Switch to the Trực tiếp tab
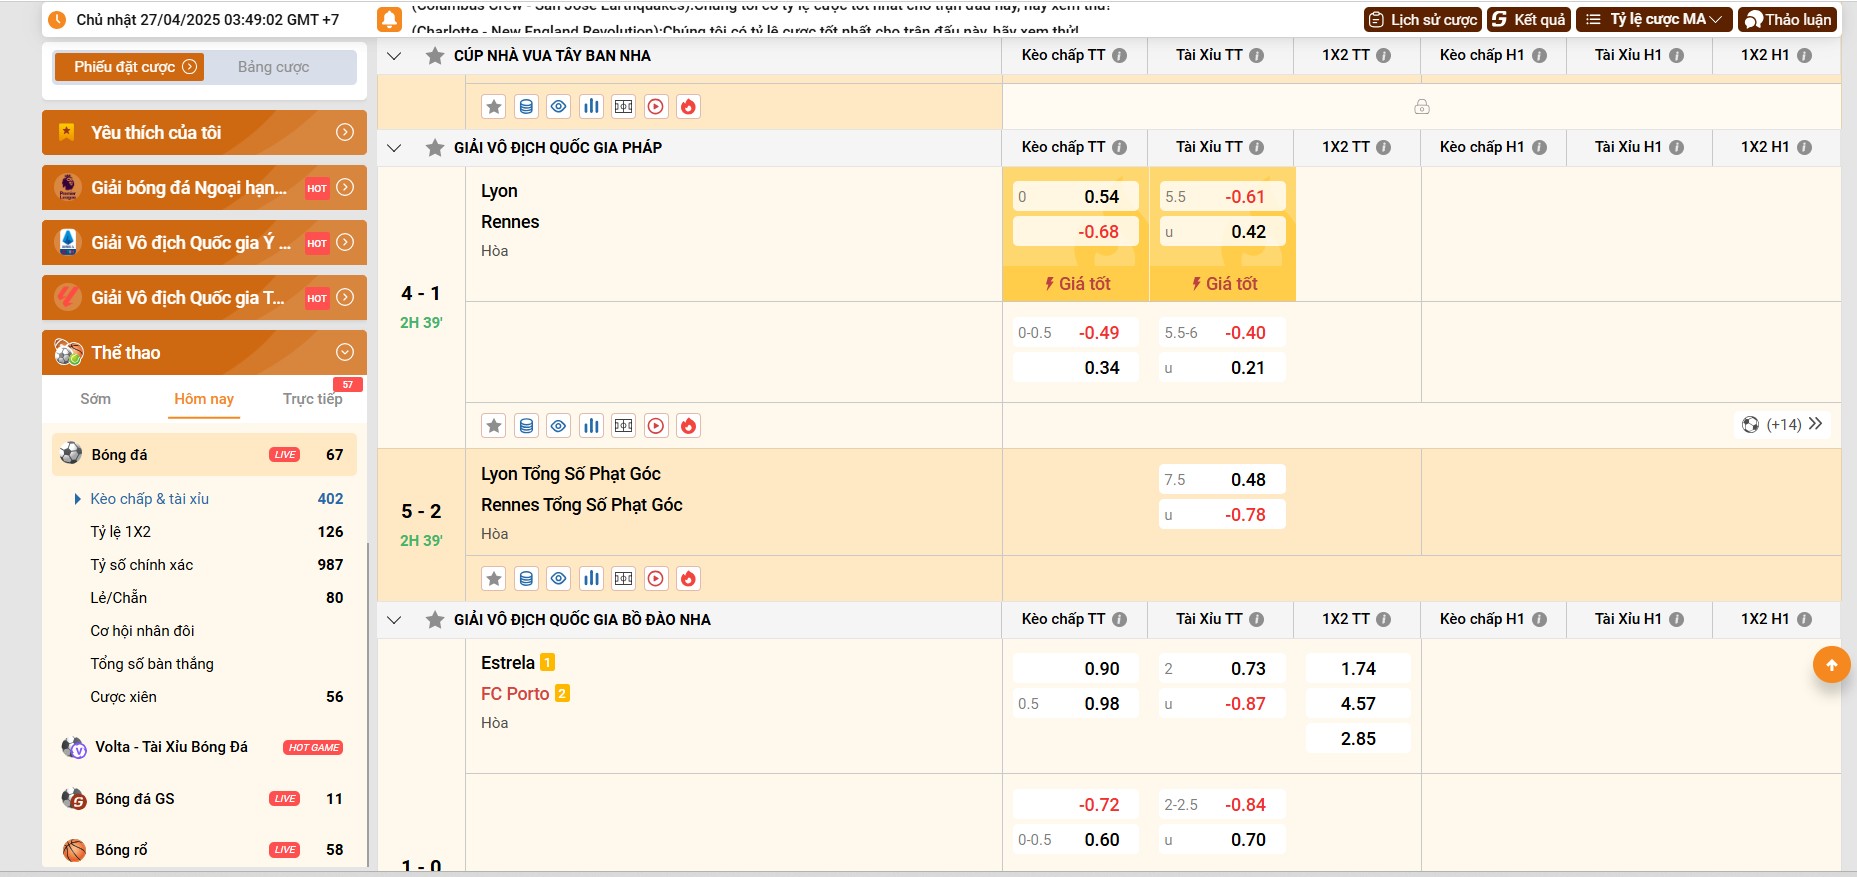This screenshot has height=877, width=1857. (x=312, y=399)
